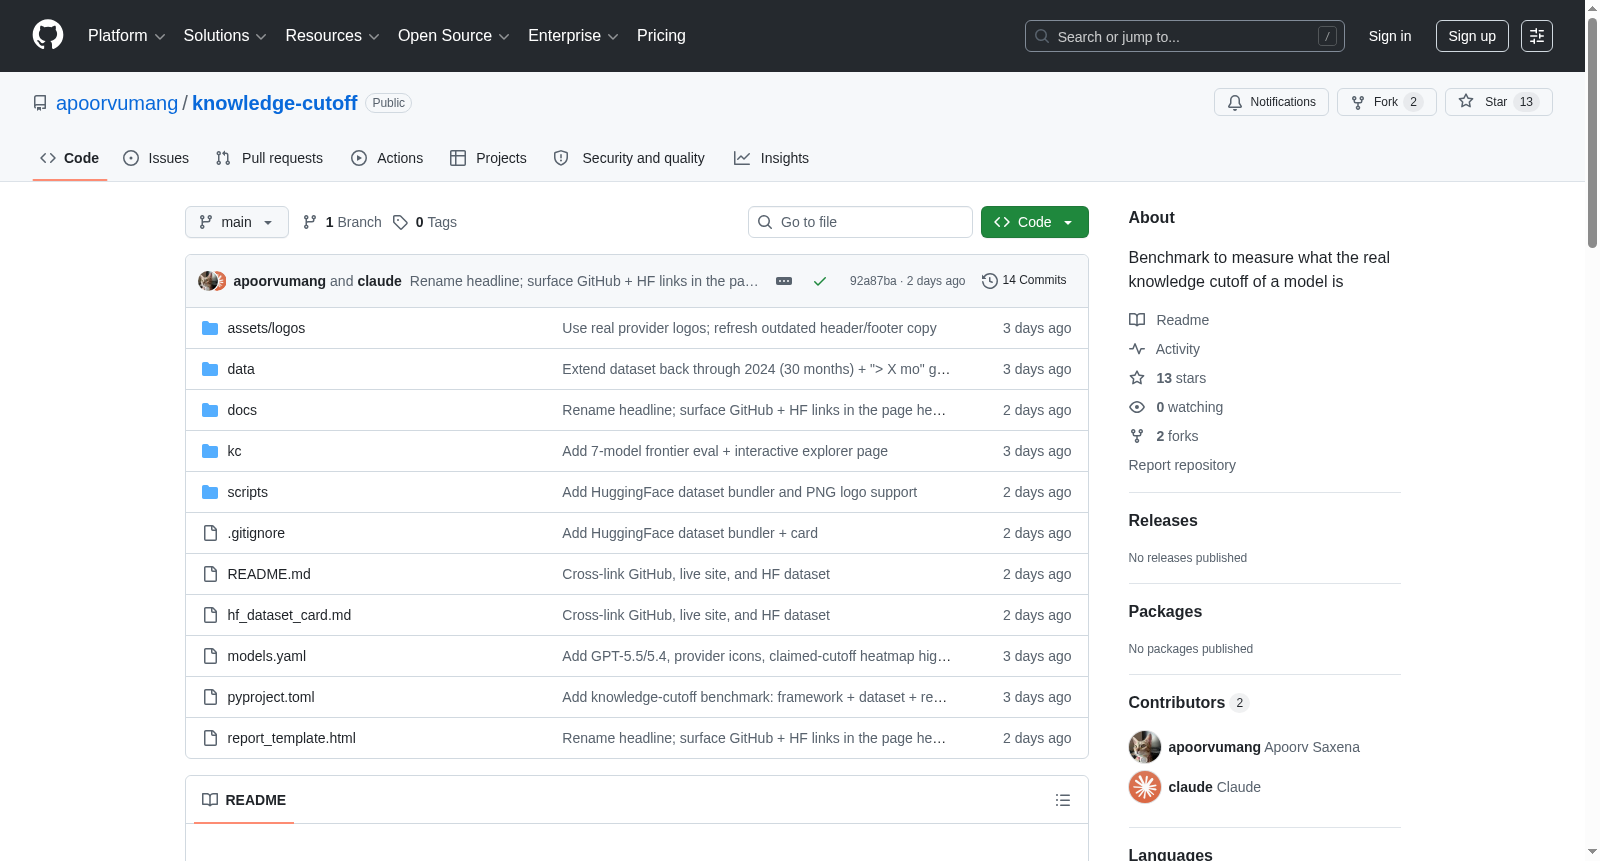The height and width of the screenshot is (861, 1600).
Task: Focus the Search or jump to field
Action: 1185,36
